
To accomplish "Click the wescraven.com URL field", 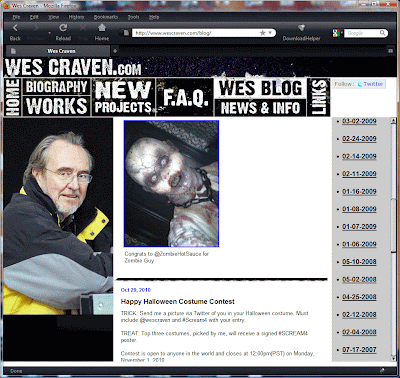I will (196, 33).
